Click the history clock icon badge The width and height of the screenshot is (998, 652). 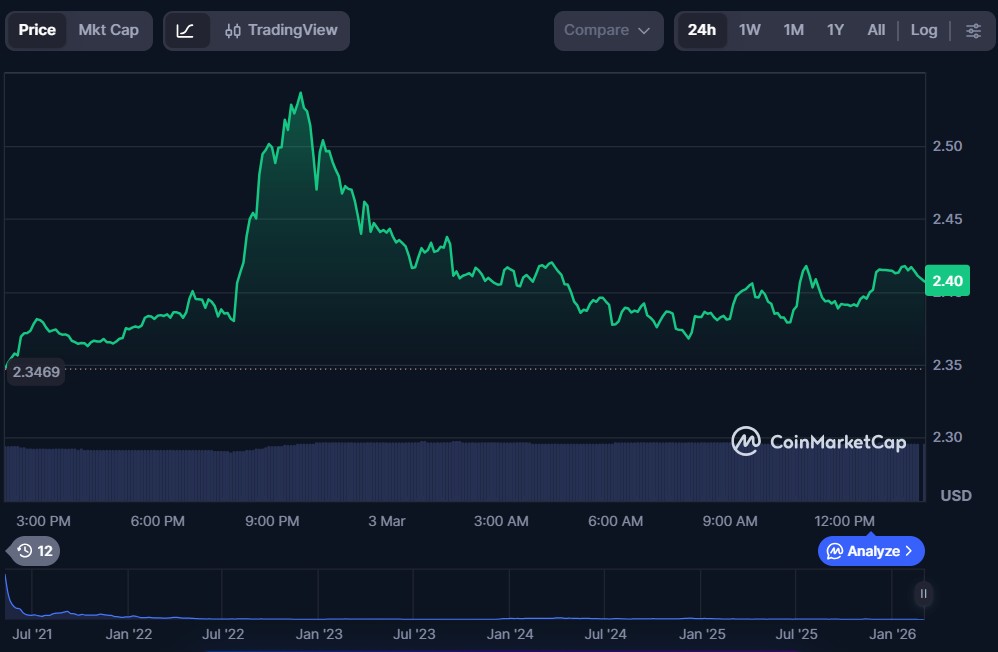34,550
